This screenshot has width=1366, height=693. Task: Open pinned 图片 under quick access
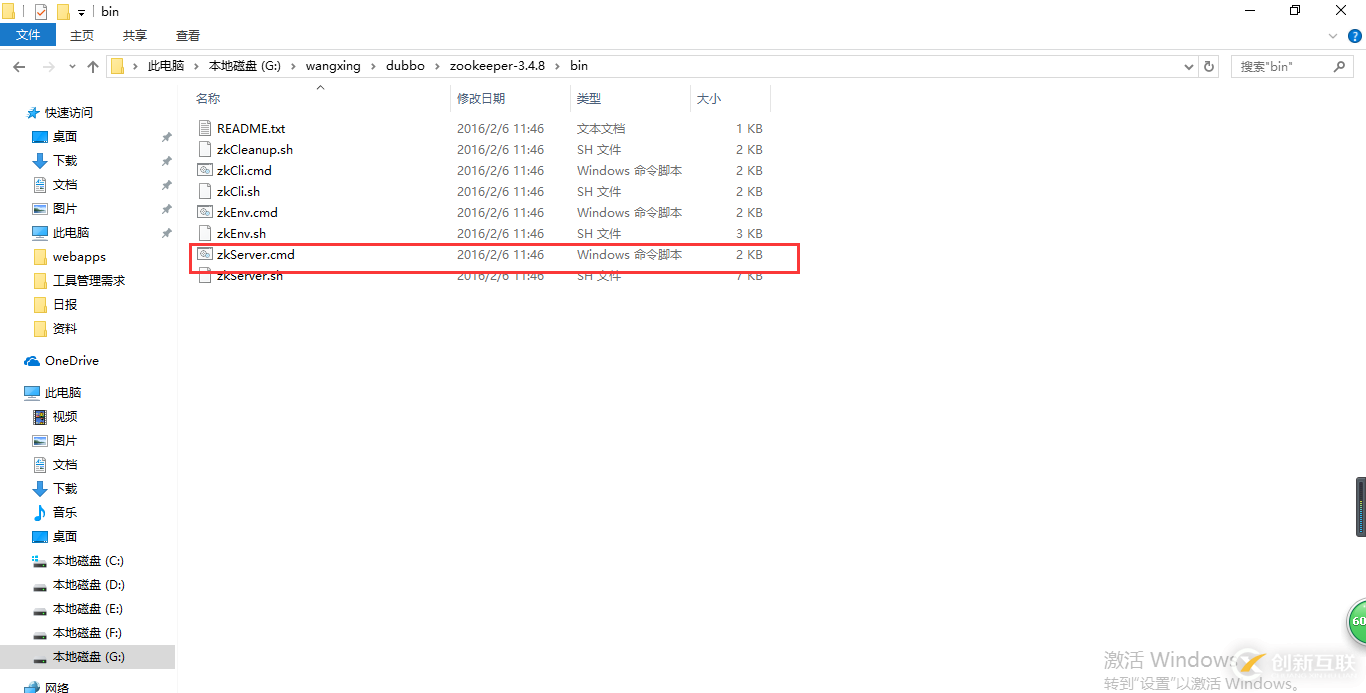click(x=65, y=209)
